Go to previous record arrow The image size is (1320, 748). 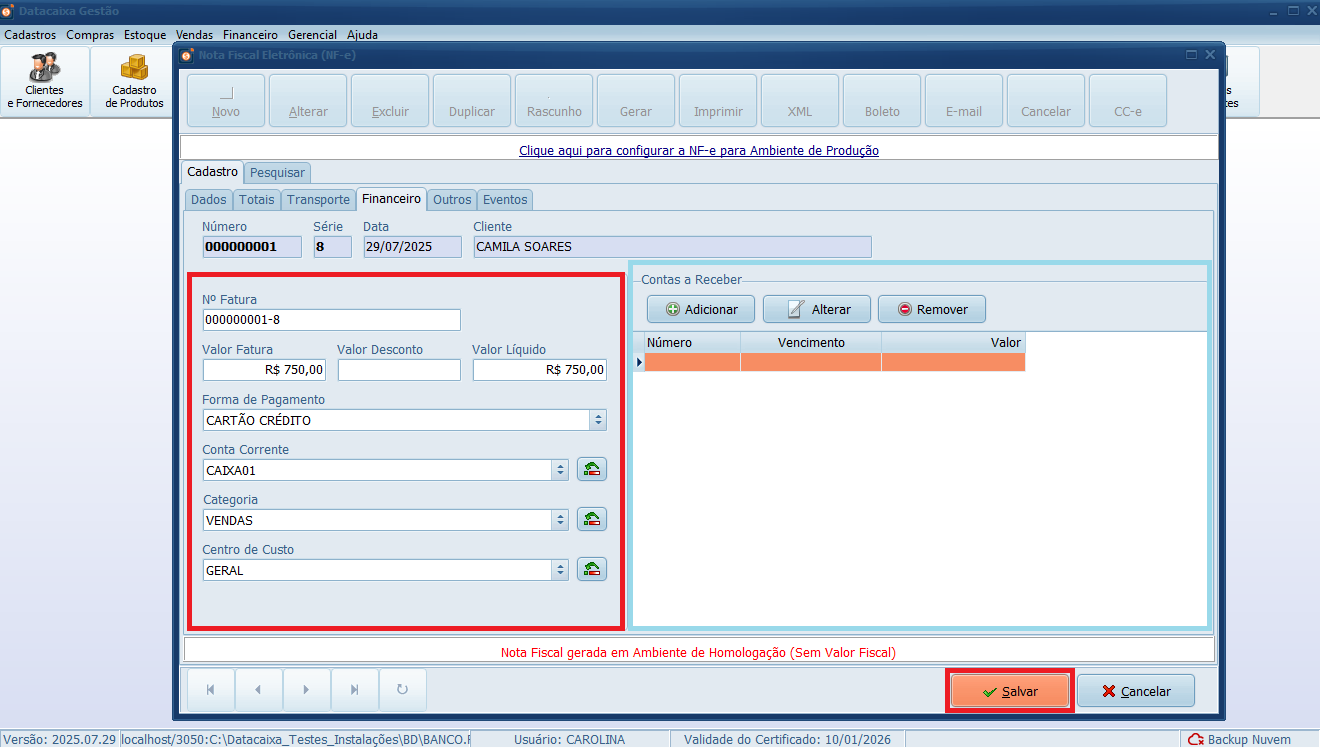point(259,690)
